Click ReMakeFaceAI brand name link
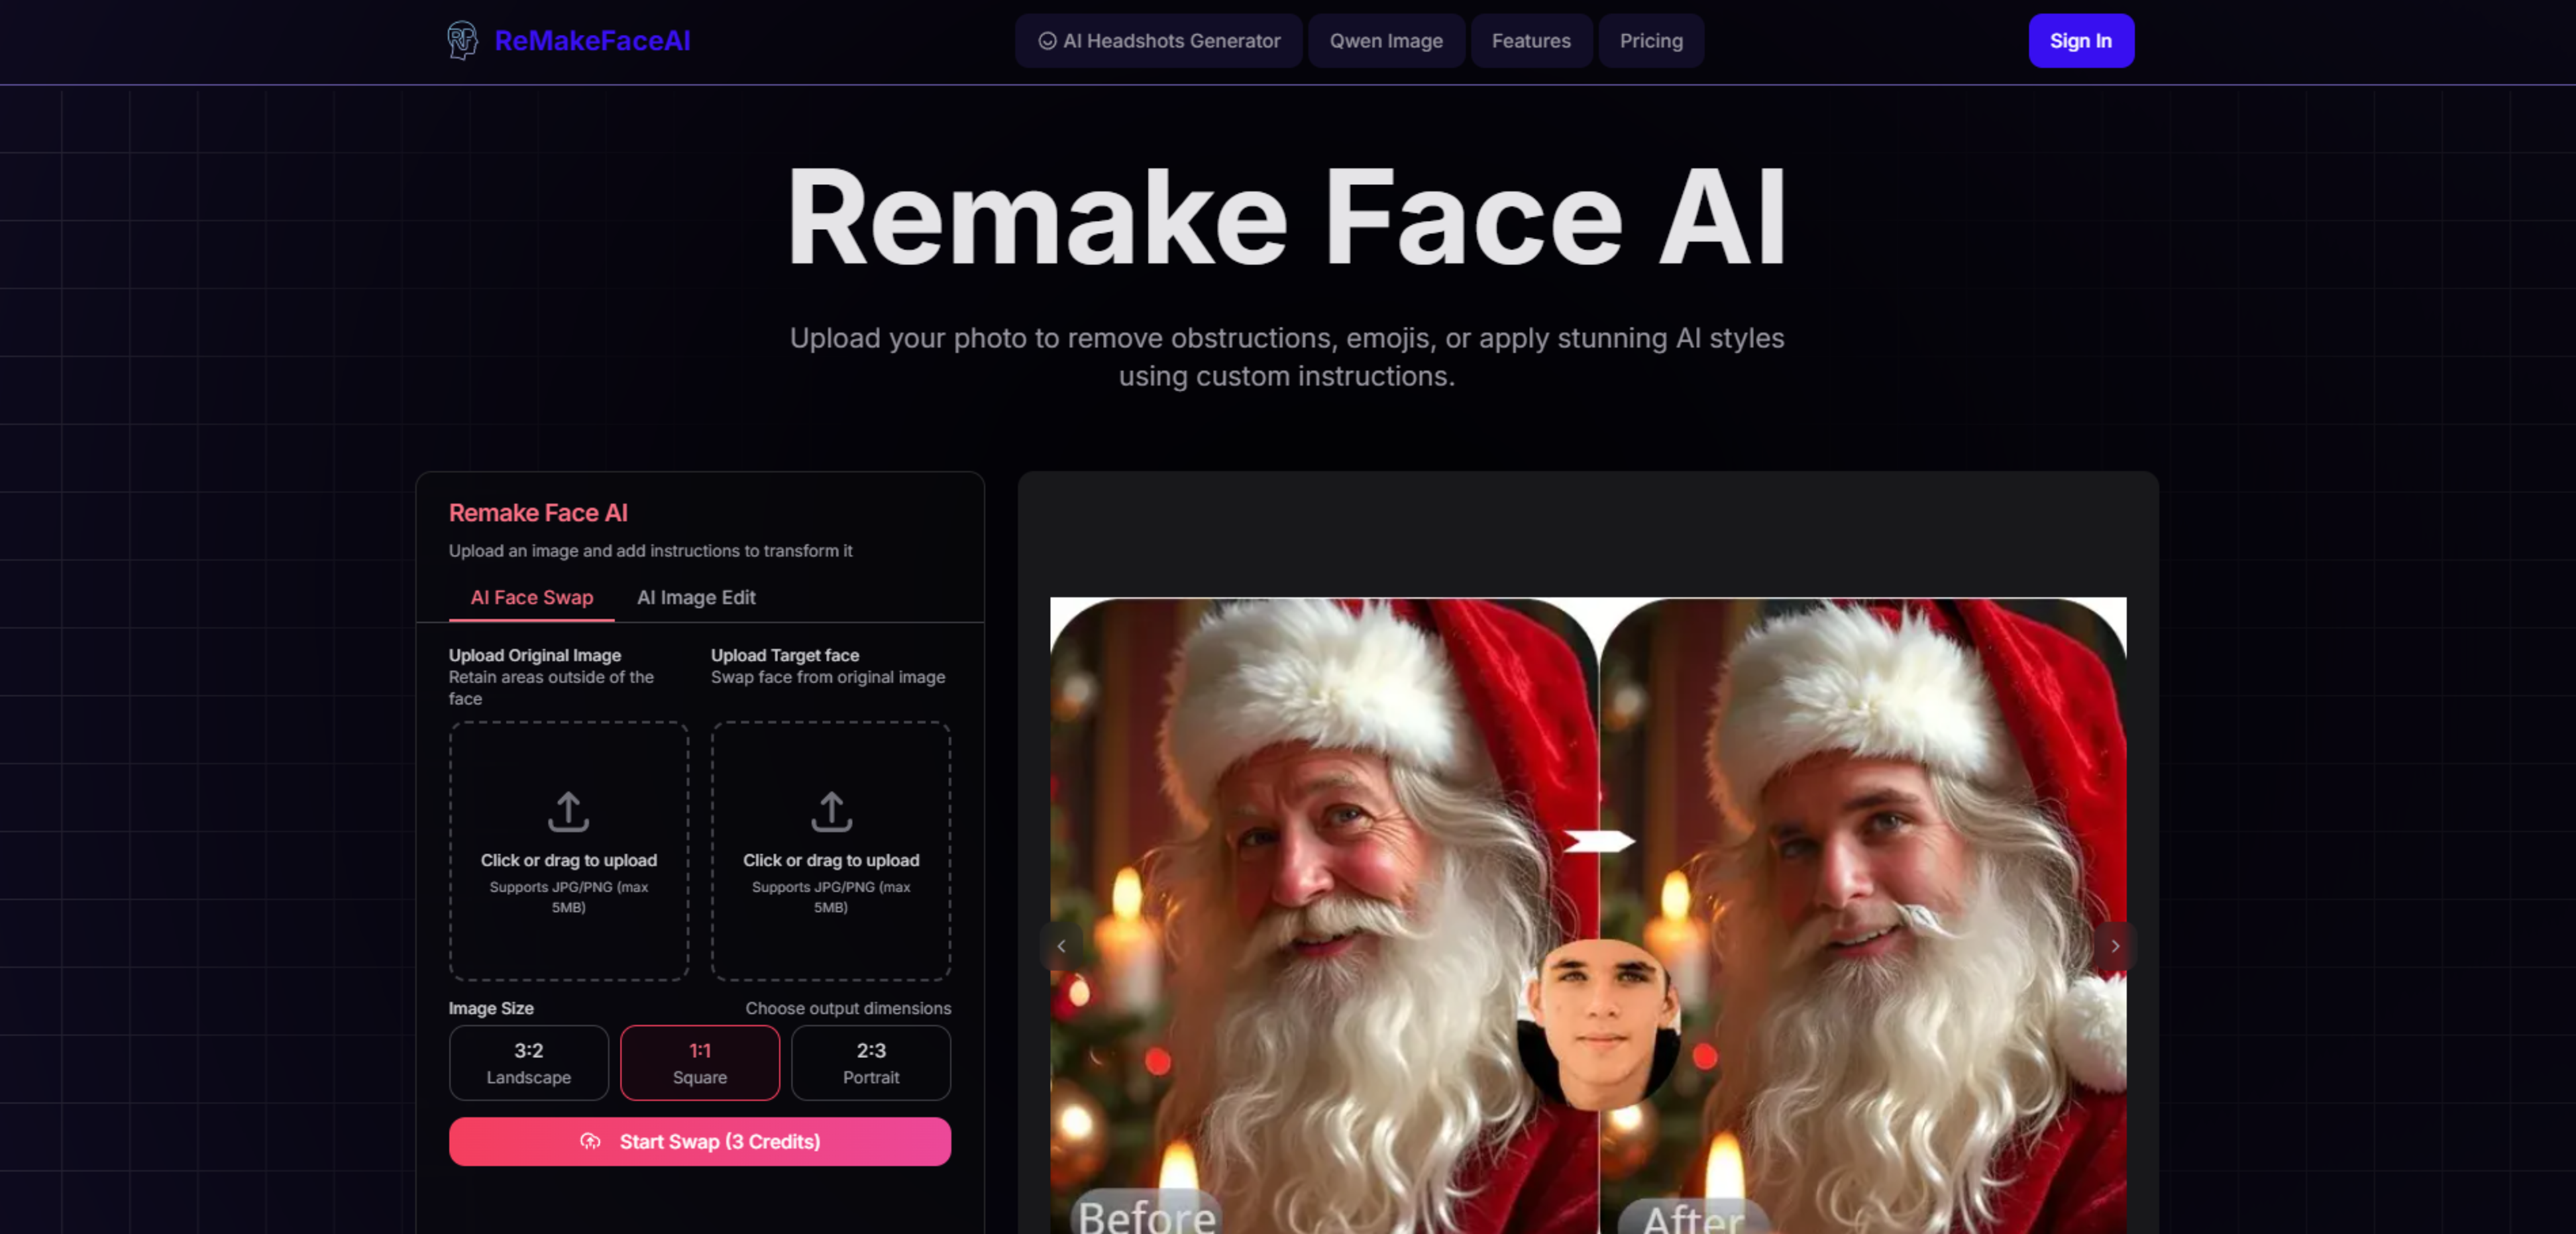The image size is (2576, 1234). [x=592, y=41]
